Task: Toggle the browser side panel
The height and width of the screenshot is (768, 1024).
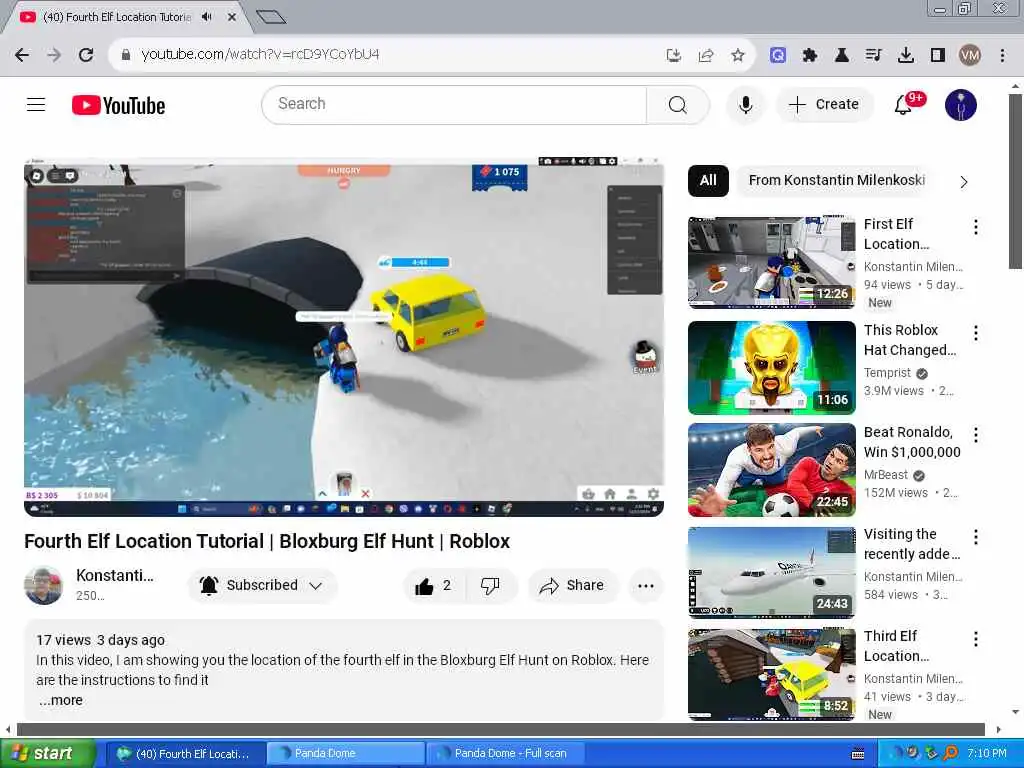Action: (x=938, y=55)
